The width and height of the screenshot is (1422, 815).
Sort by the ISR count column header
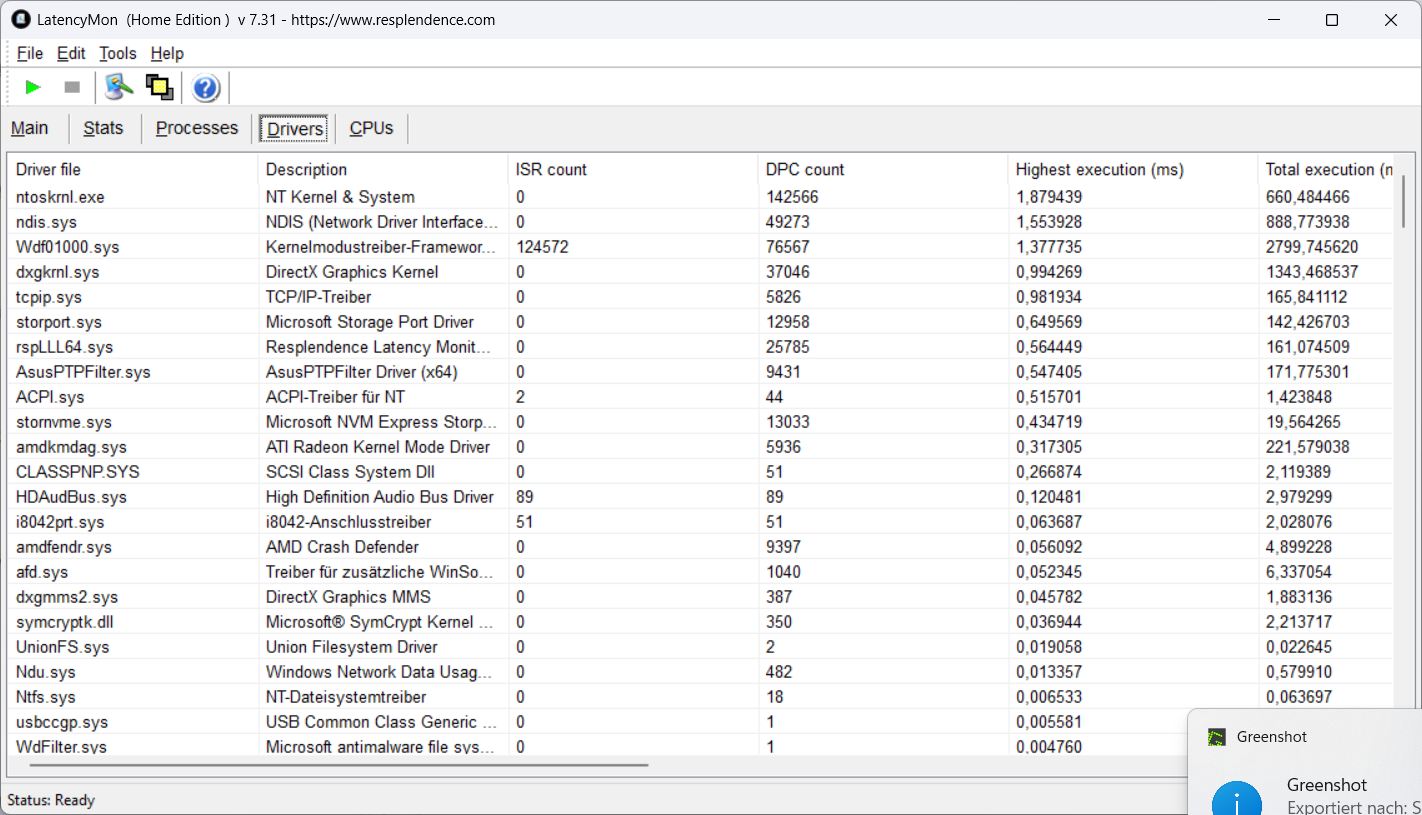tap(633, 170)
